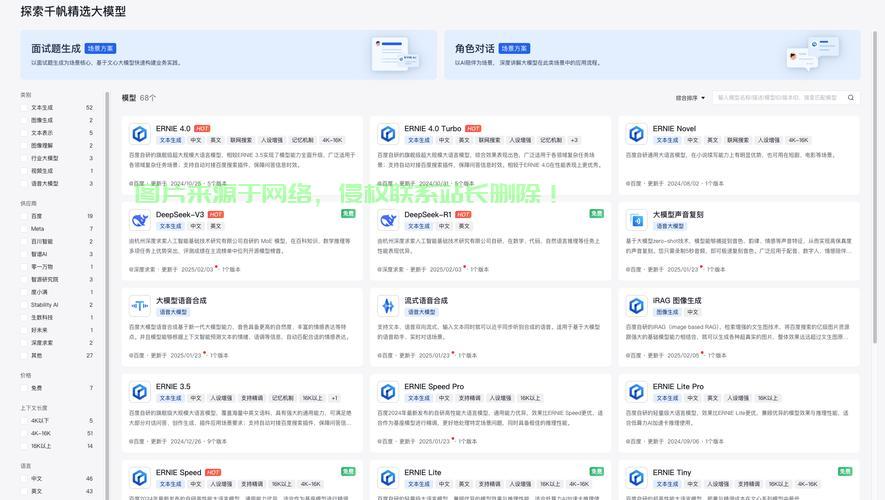Click the 模型 68个 count heading

[139, 98]
